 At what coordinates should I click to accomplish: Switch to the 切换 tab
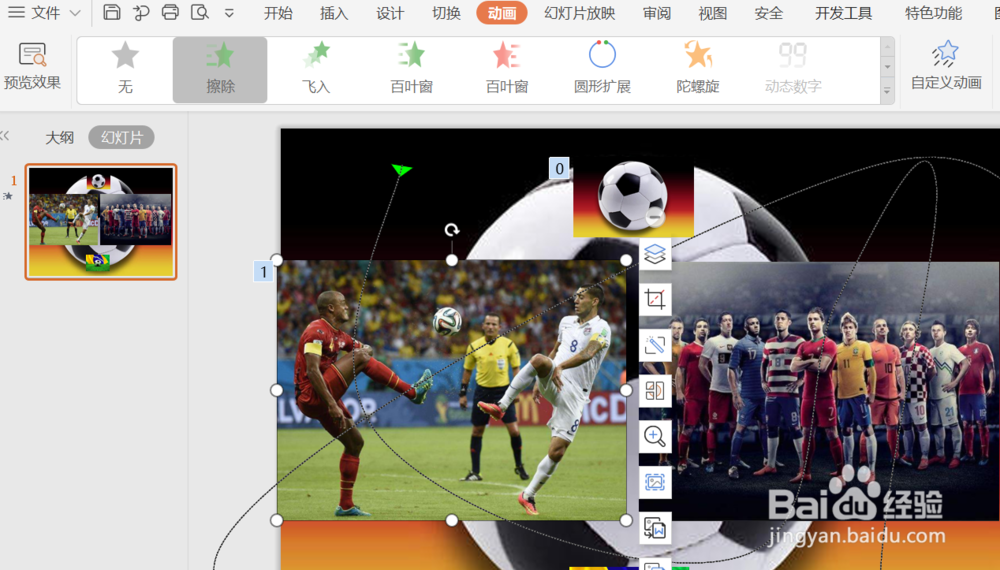click(x=446, y=13)
